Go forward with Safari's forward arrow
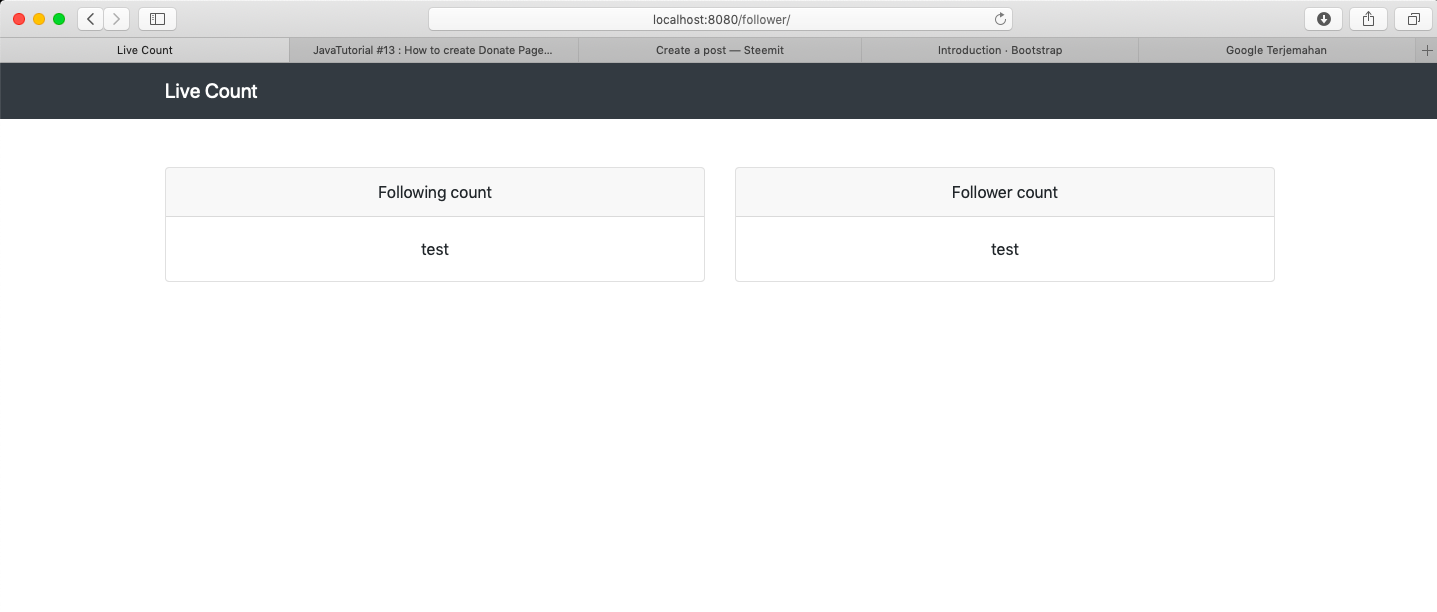The width and height of the screenshot is (1437, 612). [117, 19]
